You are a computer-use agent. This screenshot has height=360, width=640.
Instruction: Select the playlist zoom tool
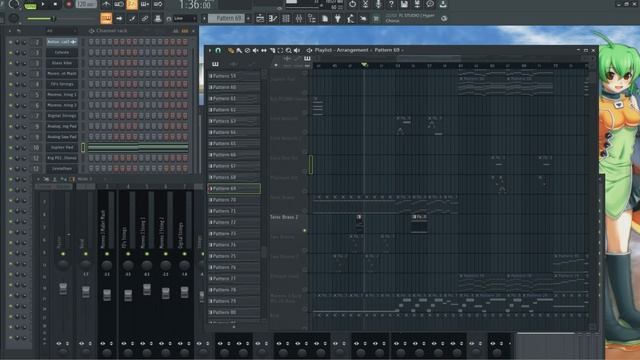pos(289,51)
